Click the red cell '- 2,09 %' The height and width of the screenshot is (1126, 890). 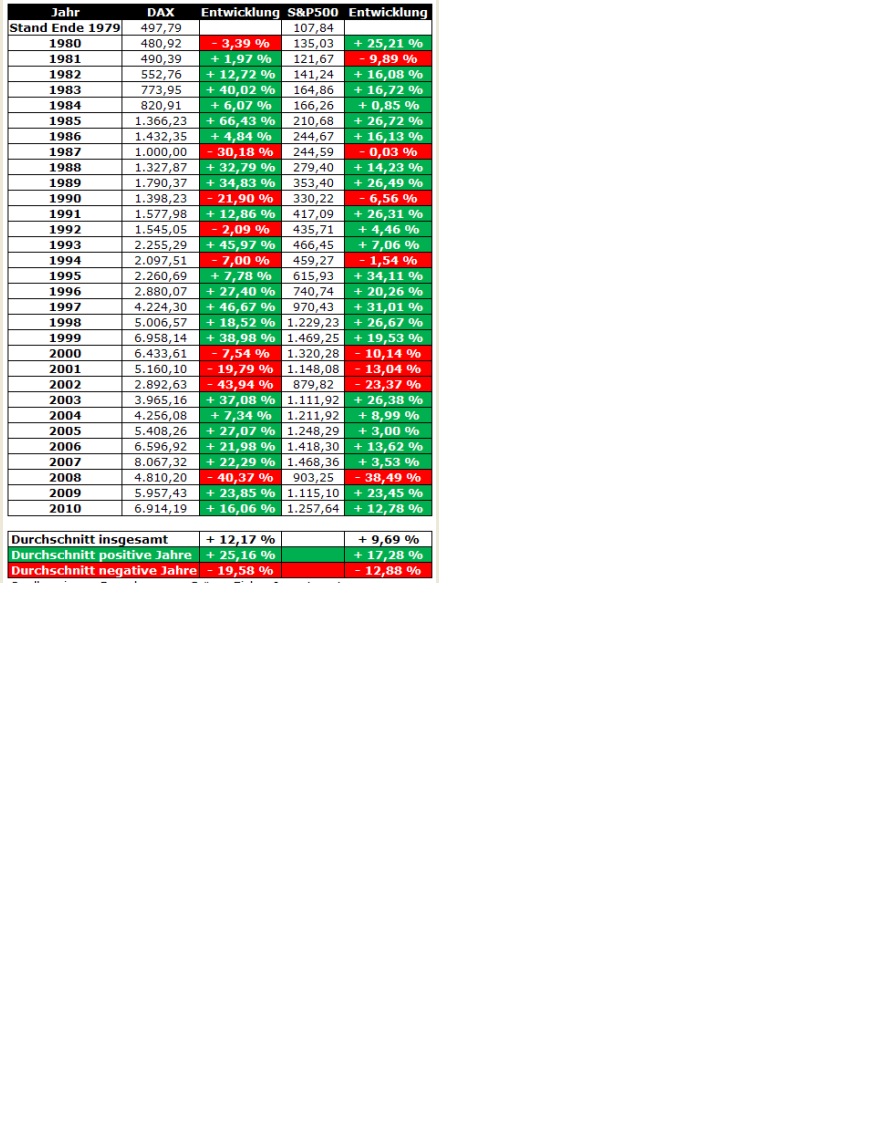point(241,229)
